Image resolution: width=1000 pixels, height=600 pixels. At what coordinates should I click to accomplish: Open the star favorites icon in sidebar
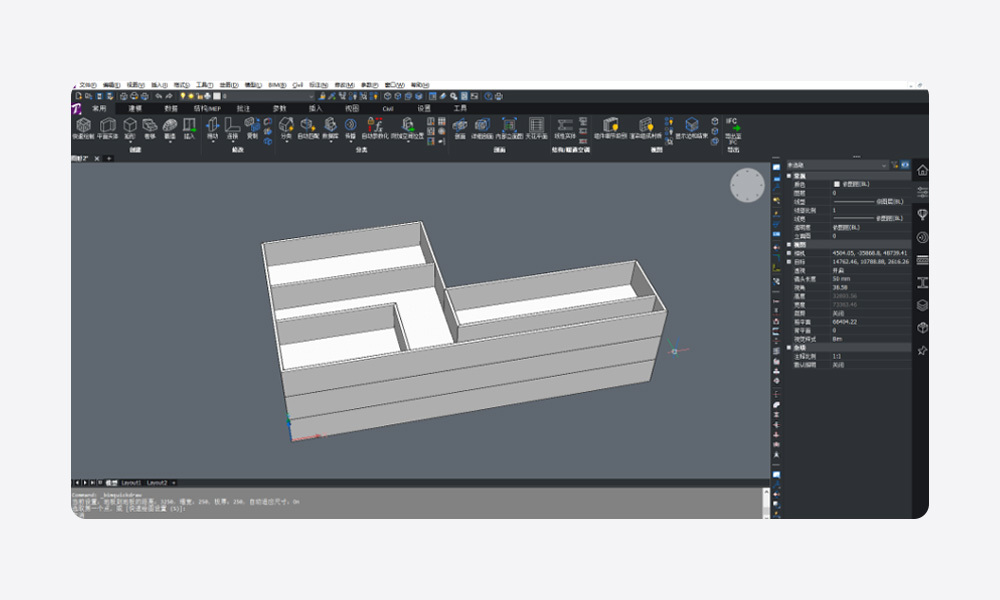coord(922,351)
